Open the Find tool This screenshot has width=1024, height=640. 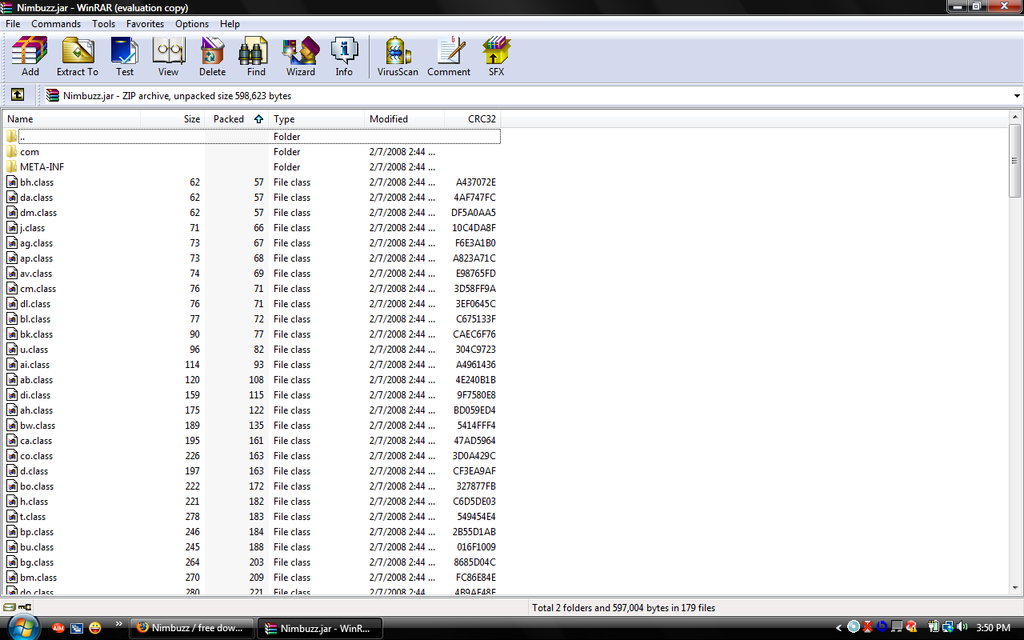pyautogui.click(x=255, y=57)
